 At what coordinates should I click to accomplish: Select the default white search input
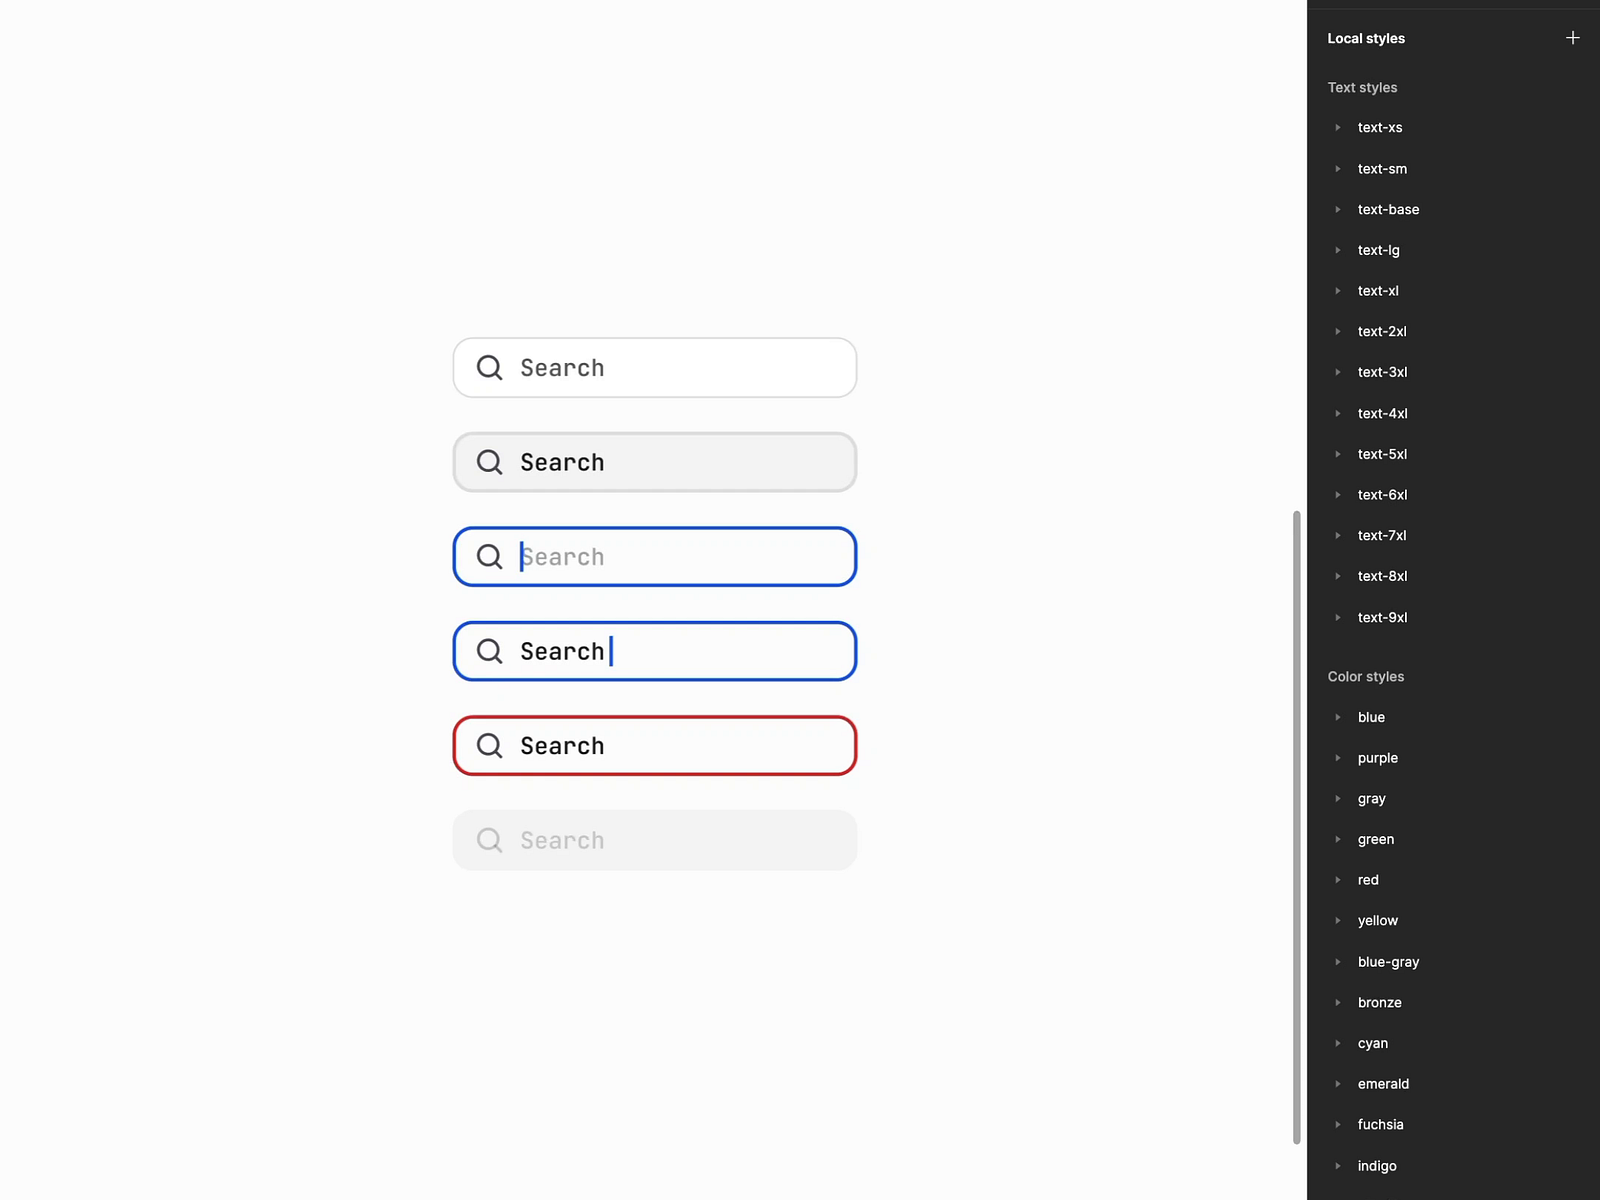click(655, 368)
